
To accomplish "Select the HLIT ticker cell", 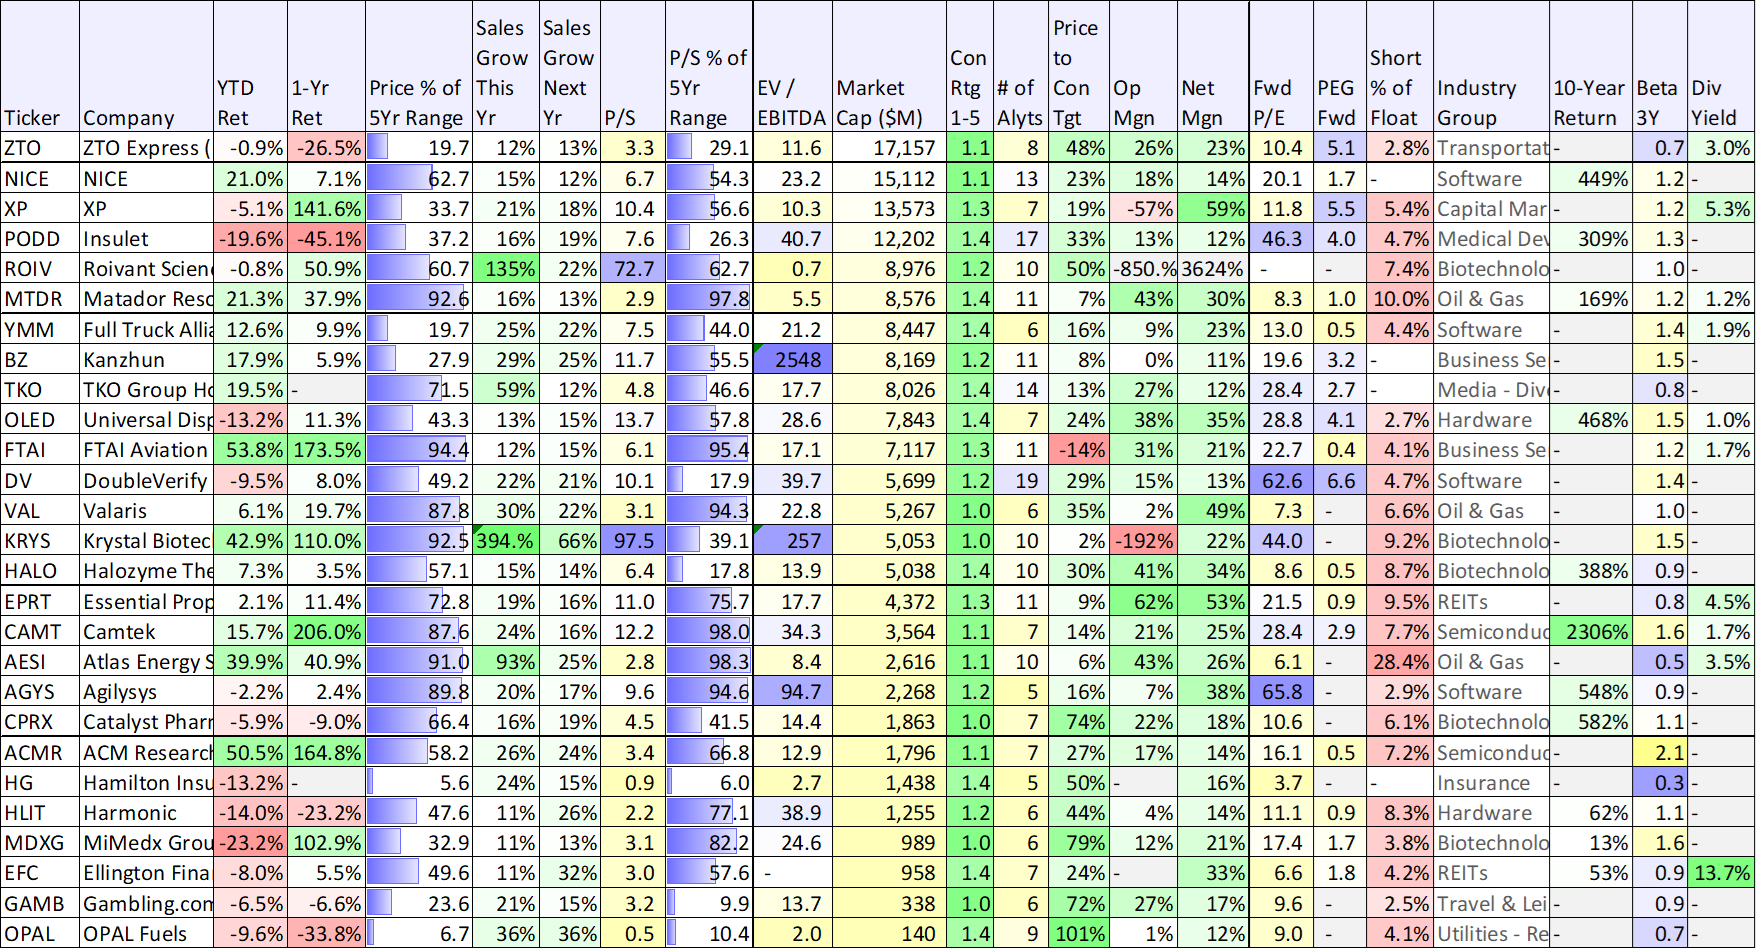I will (40, 813).
